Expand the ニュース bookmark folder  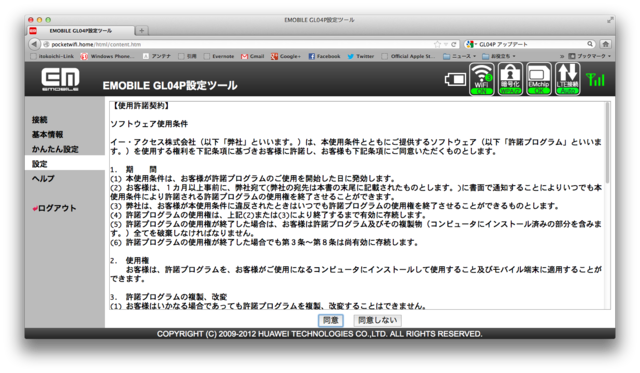pos(460,56)
